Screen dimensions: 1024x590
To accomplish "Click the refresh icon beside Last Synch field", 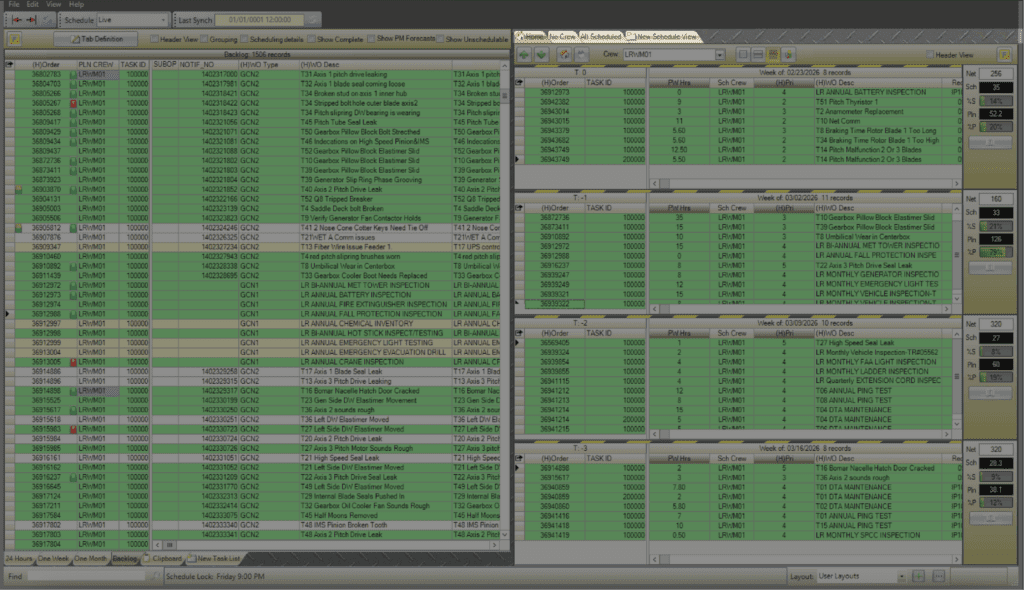I will [x=313, y=19].
